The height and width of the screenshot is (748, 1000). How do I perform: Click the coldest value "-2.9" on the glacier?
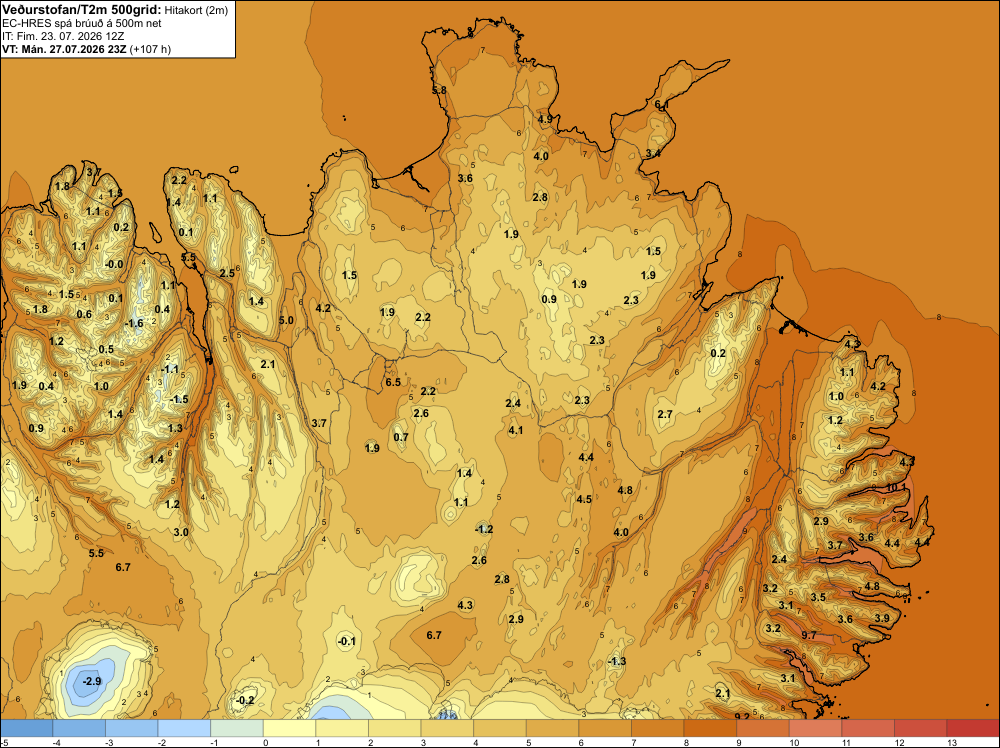click(92, 681)
